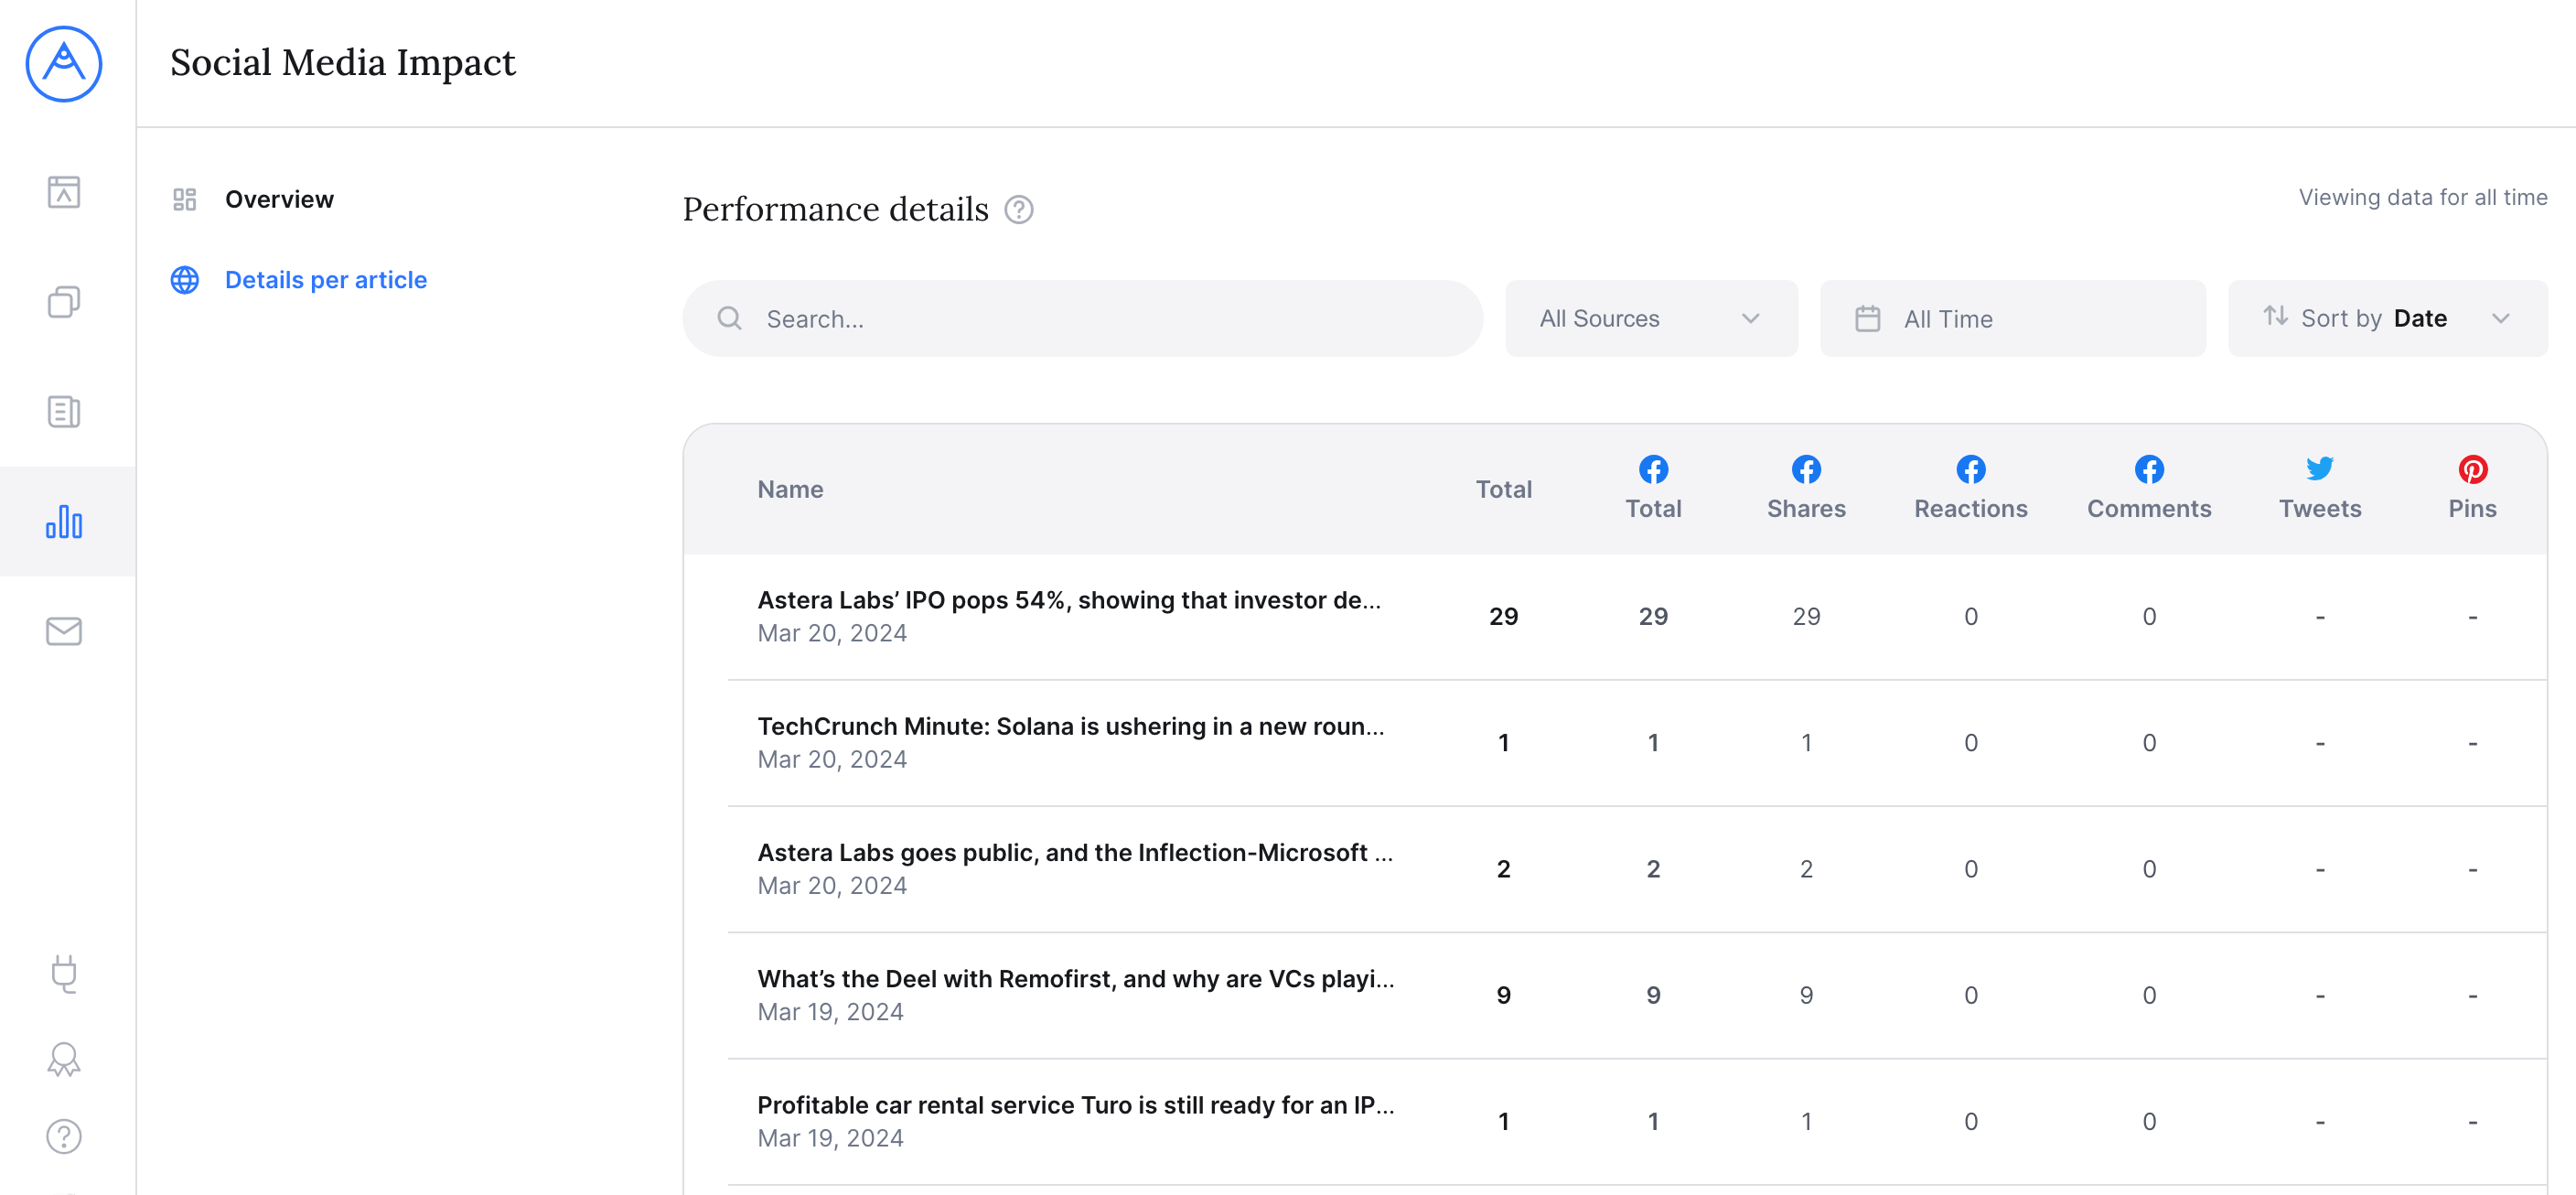The height and width of the screenshot is (1195, 2576).
Task: Click the Reactions column header label
Action: pyautogui.click(x=1971, y=508)
